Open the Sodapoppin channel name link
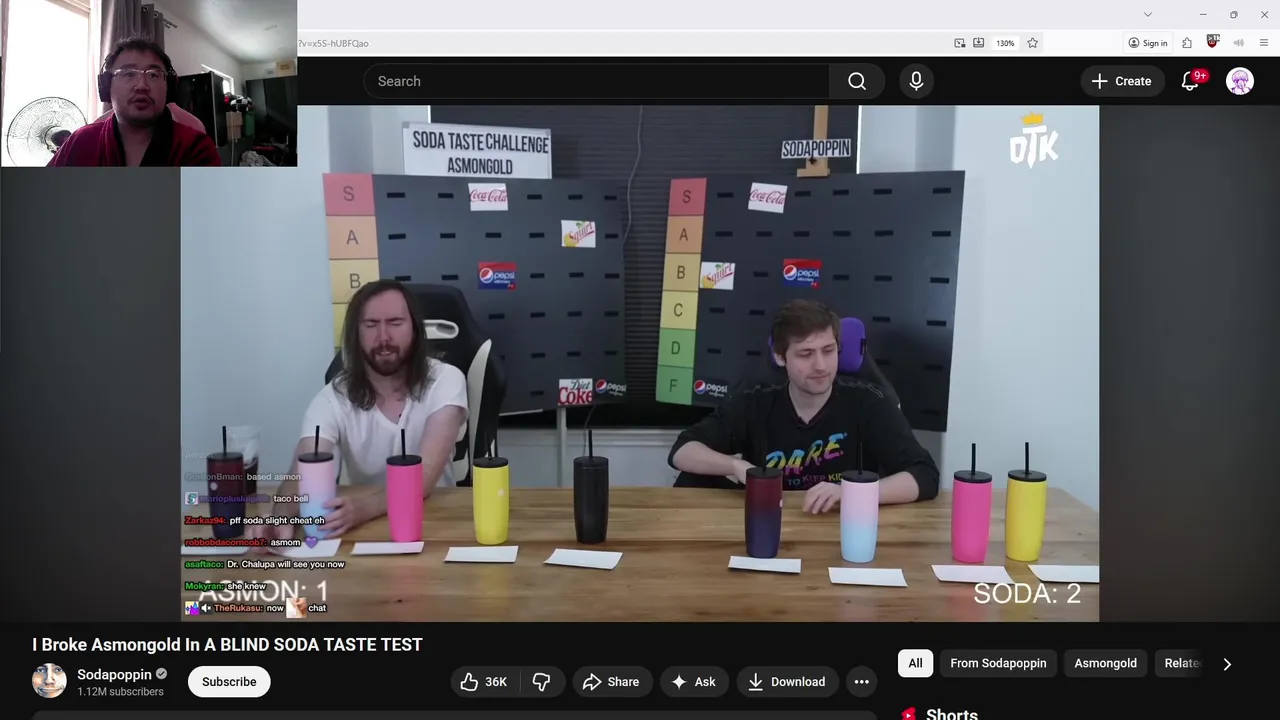Screen dimensions: 1280x720 coord(114,675)
